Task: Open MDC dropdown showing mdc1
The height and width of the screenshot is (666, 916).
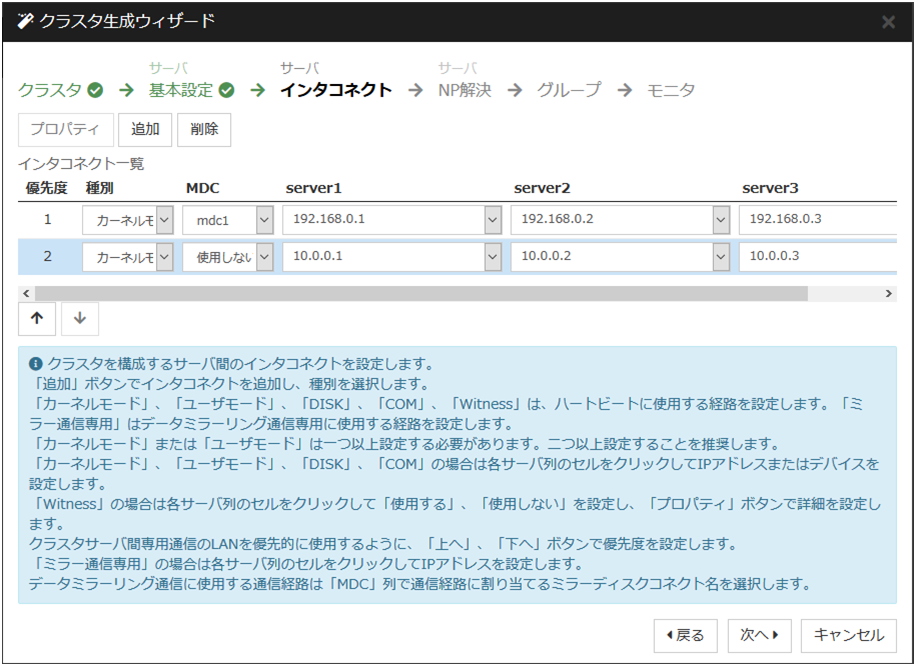Action: [x=264, y=219]
